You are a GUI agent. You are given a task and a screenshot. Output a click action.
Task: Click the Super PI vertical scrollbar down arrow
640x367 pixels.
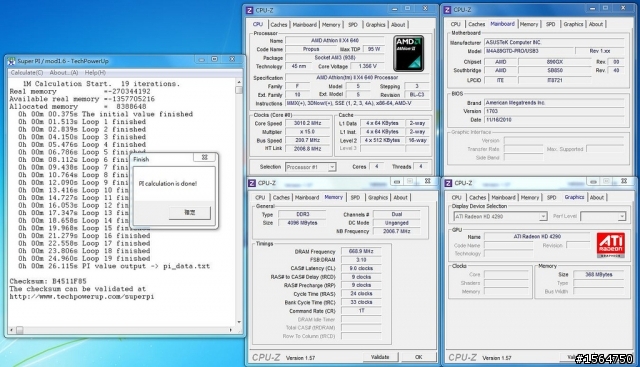[x=239, y=322]
